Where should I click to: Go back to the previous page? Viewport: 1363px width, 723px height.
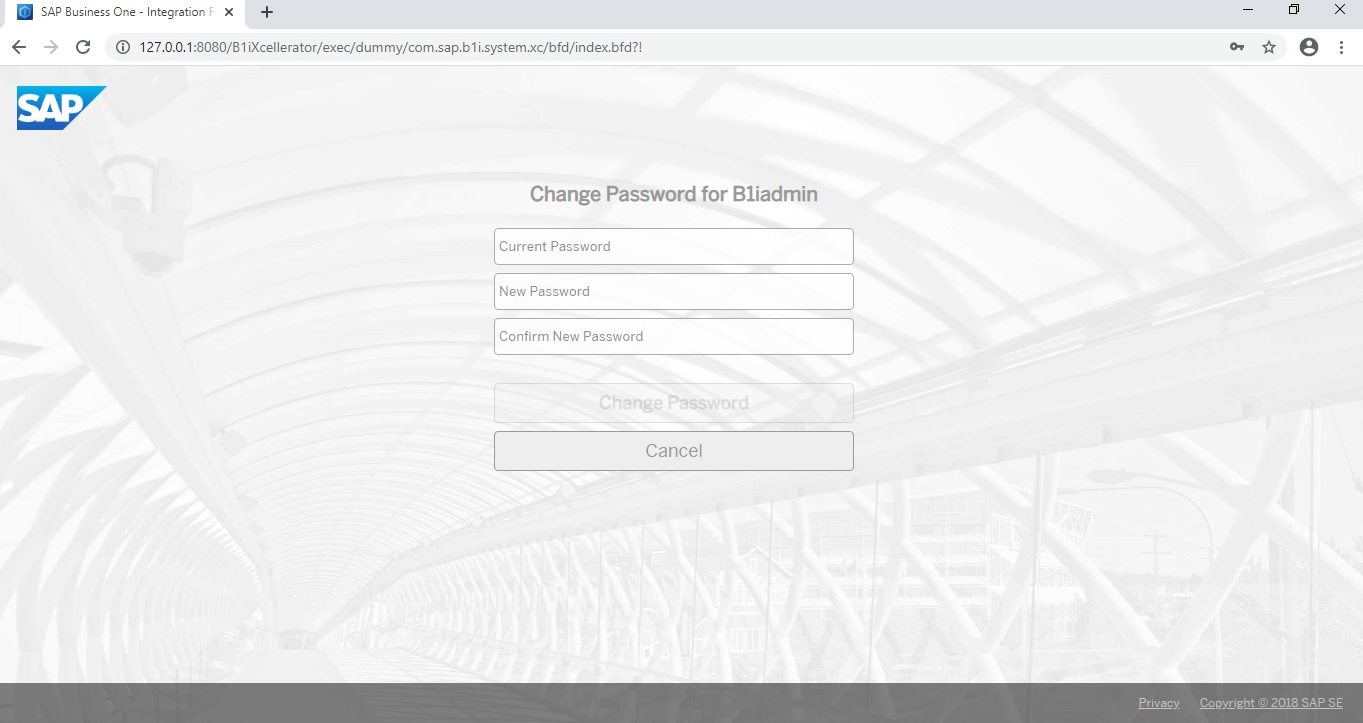19,47
